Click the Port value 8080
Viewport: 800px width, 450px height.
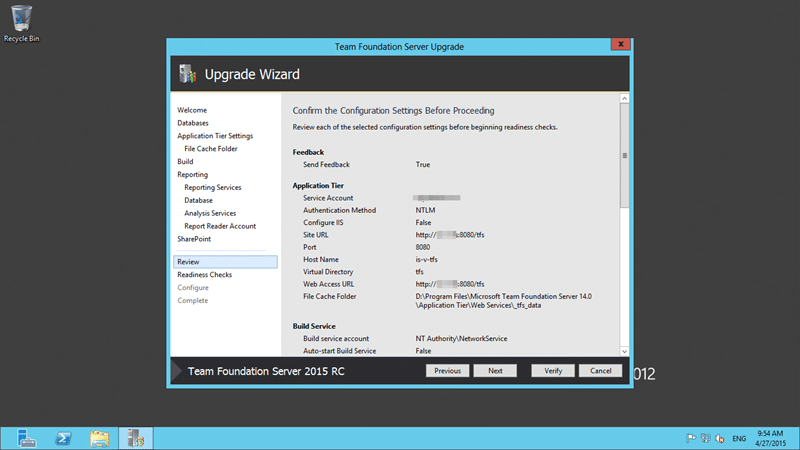pyautogui.click(x=422, y=247)
